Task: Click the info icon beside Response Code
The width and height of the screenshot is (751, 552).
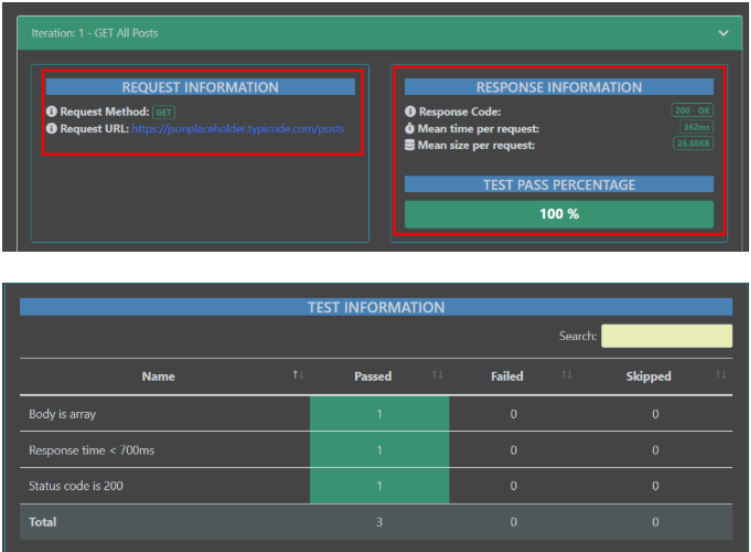Action: (x=410, y=112)
